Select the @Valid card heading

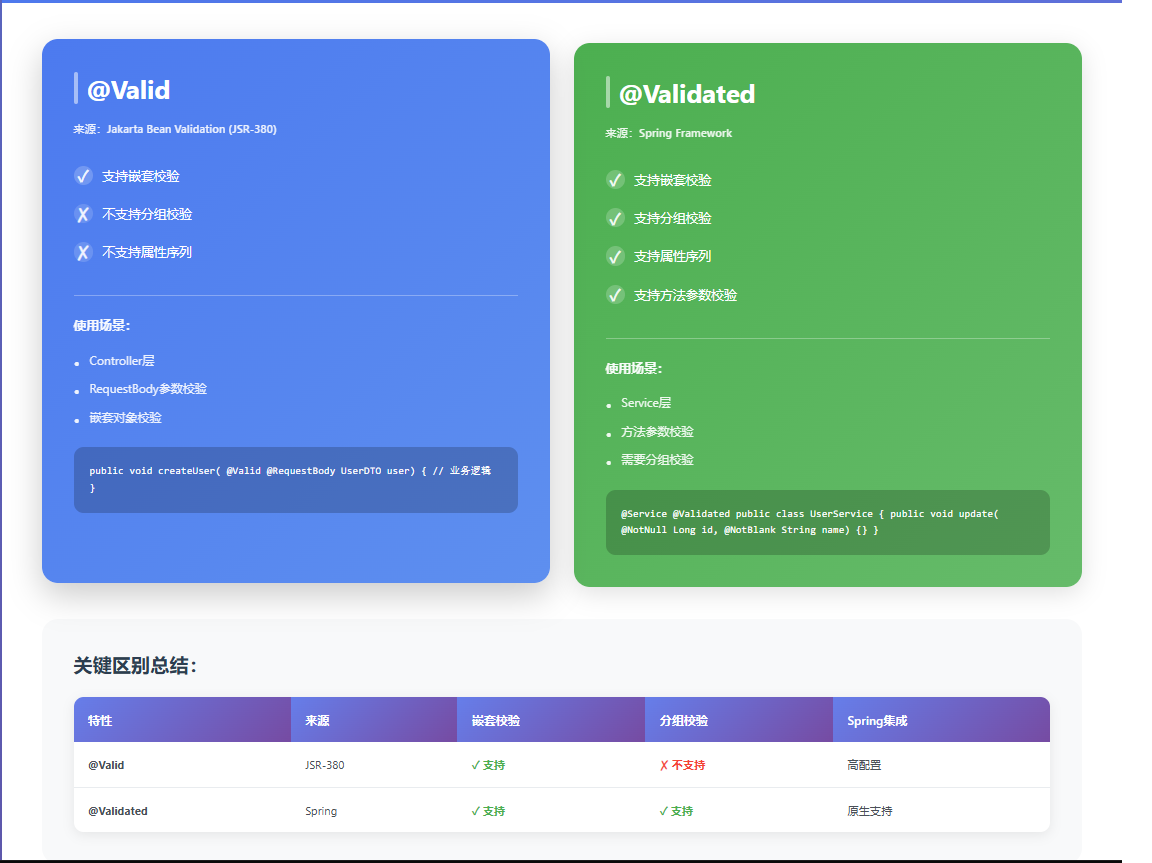(129, 90)
